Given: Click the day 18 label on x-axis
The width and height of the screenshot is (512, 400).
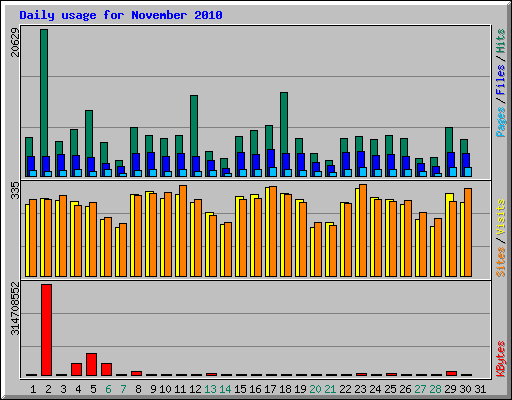Looking at the screenshot, I should pos(285,389).
